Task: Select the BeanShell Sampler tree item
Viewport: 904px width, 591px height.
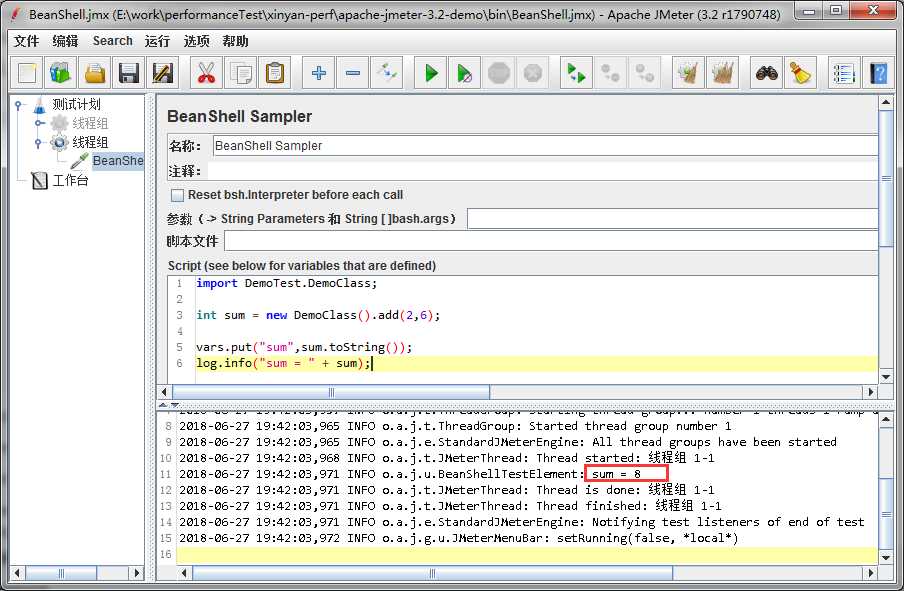Action: 118,160
